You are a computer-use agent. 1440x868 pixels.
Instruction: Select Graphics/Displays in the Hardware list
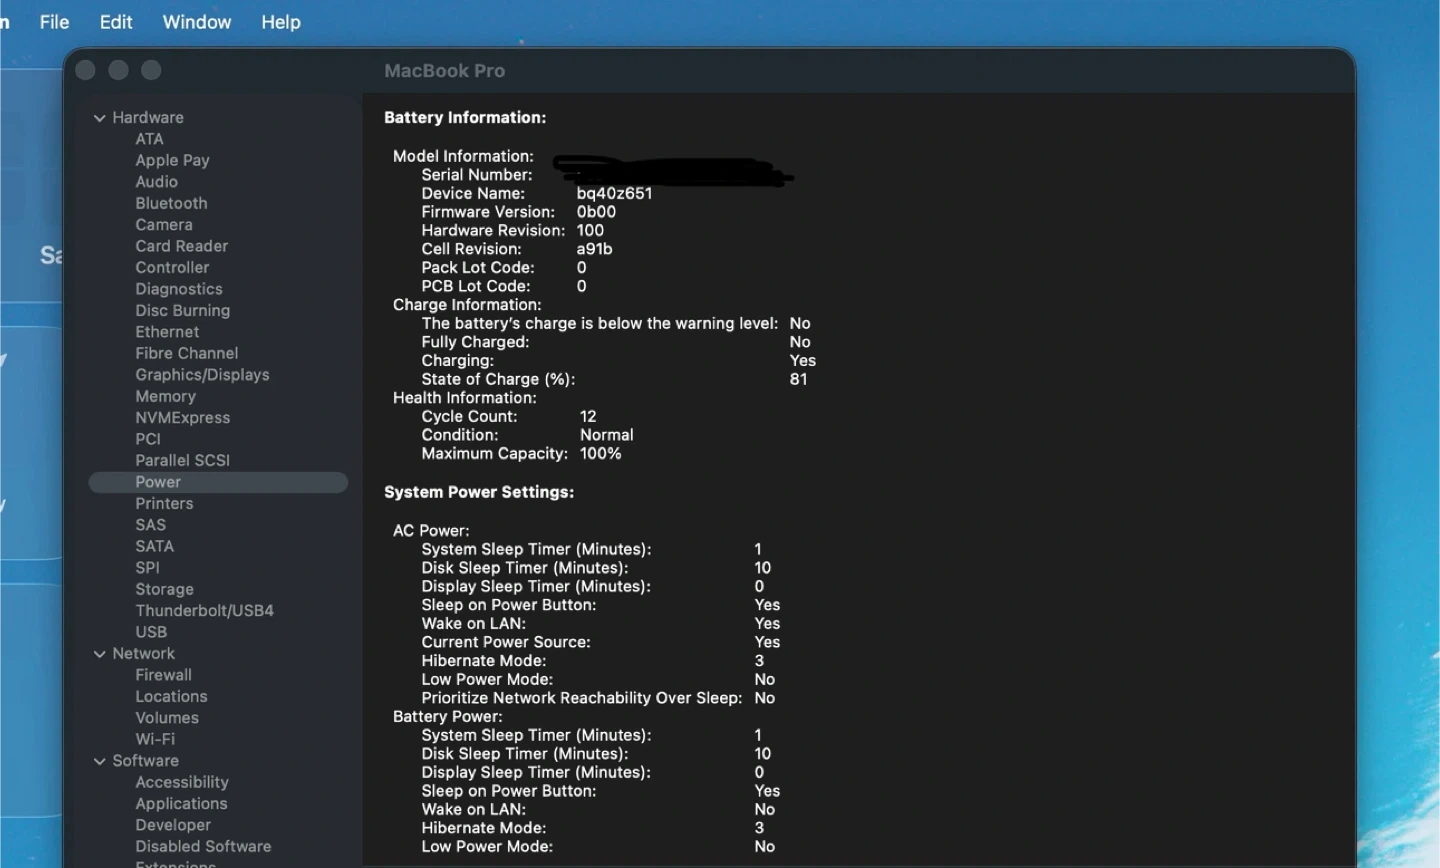tap(202, 375)
